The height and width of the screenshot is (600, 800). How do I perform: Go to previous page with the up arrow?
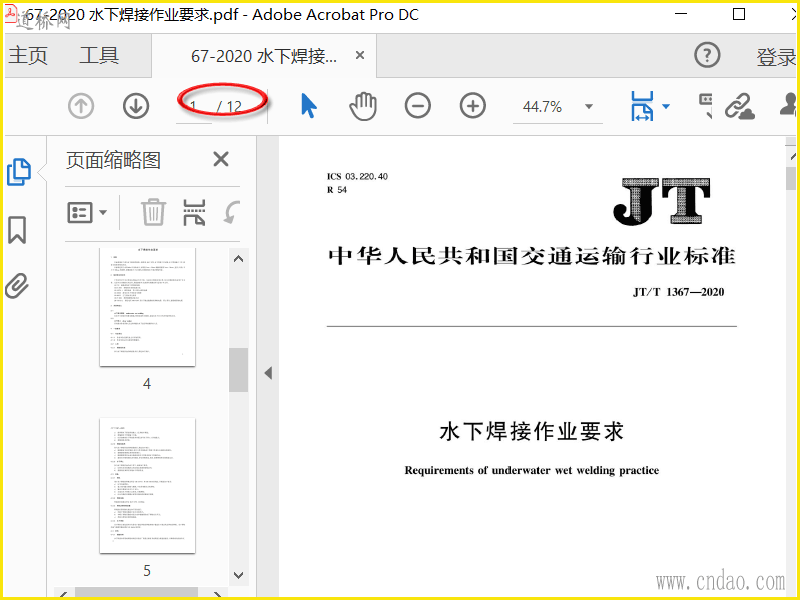81,106
